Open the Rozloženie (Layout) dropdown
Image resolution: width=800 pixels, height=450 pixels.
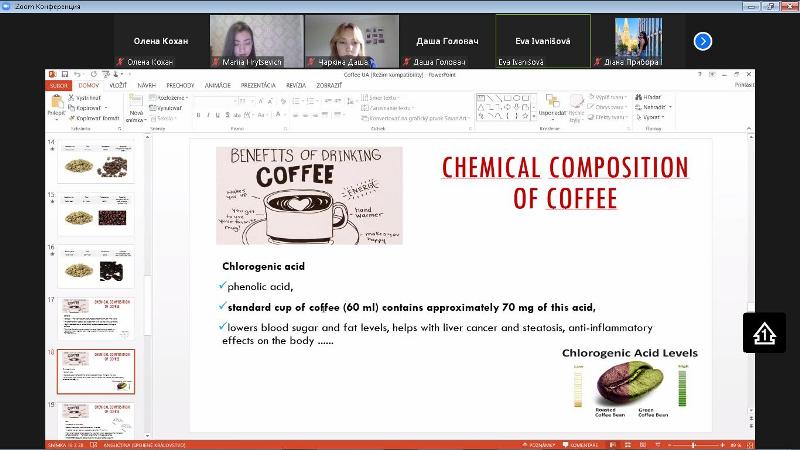pyautogui.click(x=169, y=97)
